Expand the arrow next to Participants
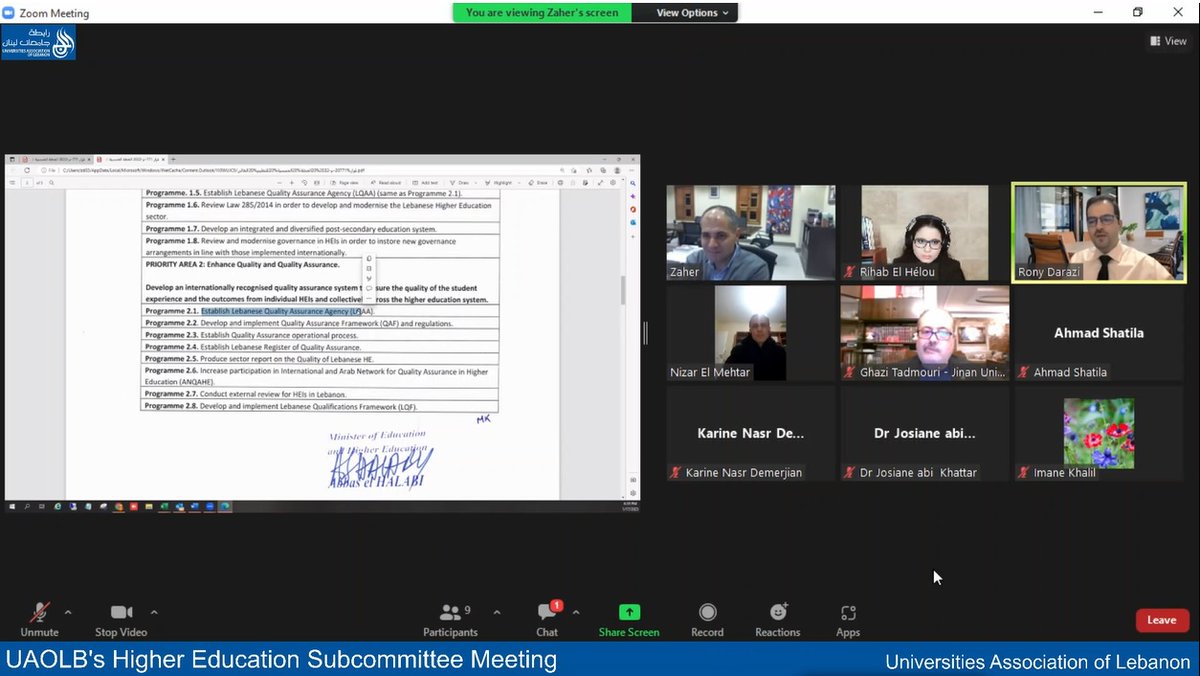The height and width of the screenshot is (676, 1200). (x=497, y=612)
